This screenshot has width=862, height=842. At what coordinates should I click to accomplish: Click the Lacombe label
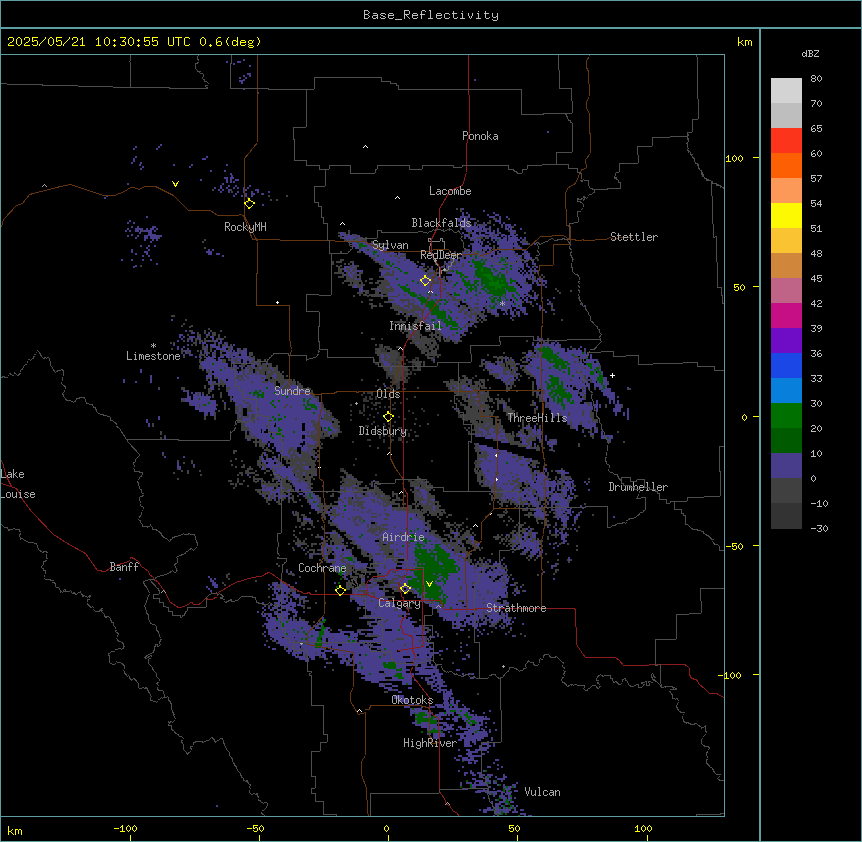pos(450,191)
